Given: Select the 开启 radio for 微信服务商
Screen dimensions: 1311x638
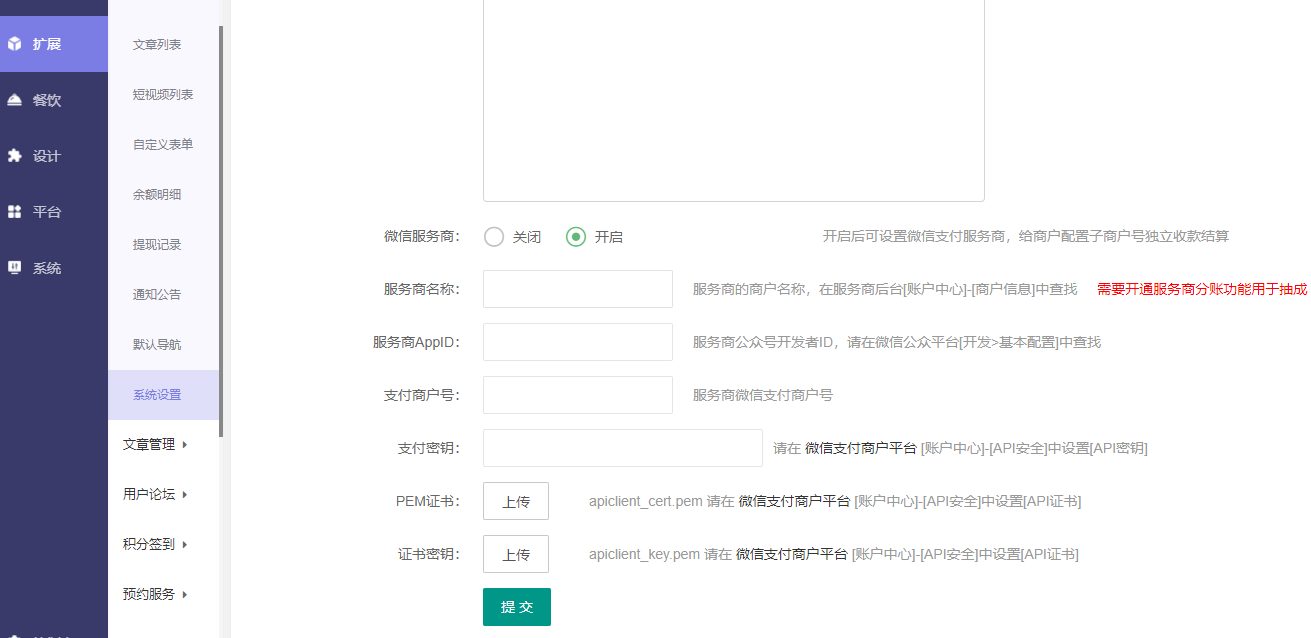Looking at the screenshot, I should pos(576,237).
